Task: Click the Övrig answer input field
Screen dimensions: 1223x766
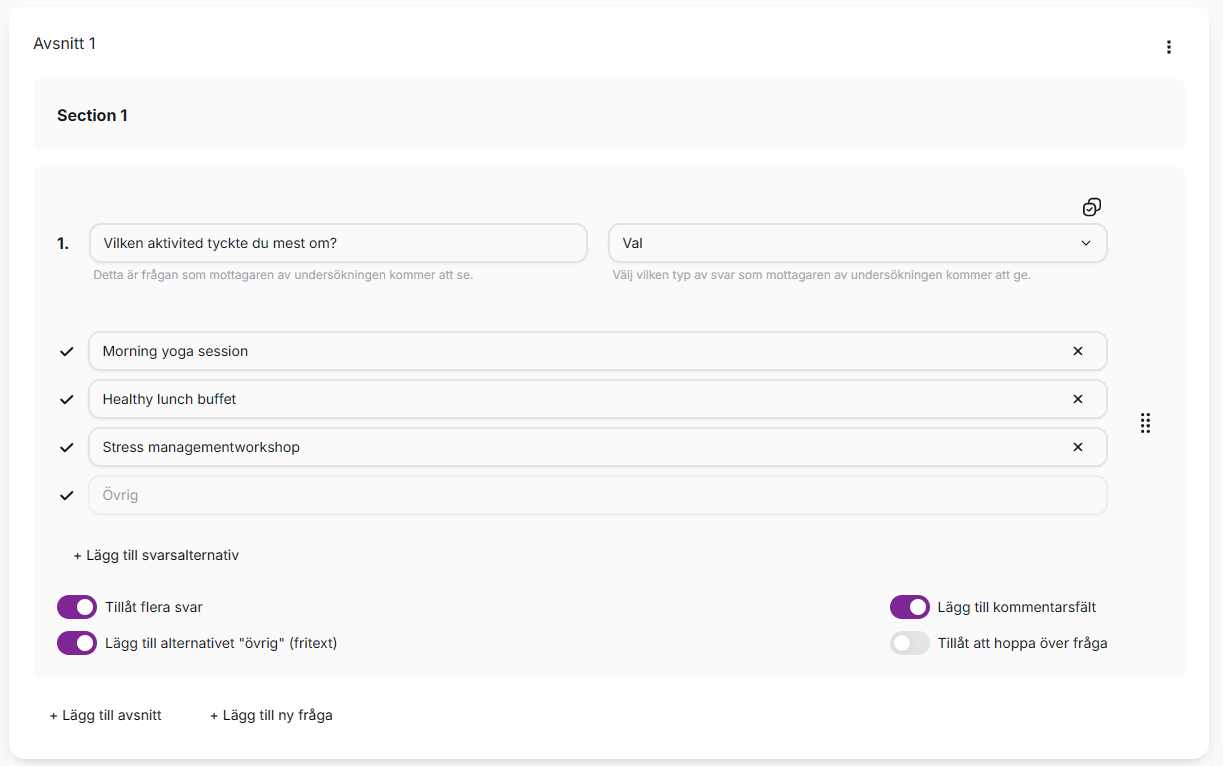Action: pyautogui.click(x=597, y=495)
